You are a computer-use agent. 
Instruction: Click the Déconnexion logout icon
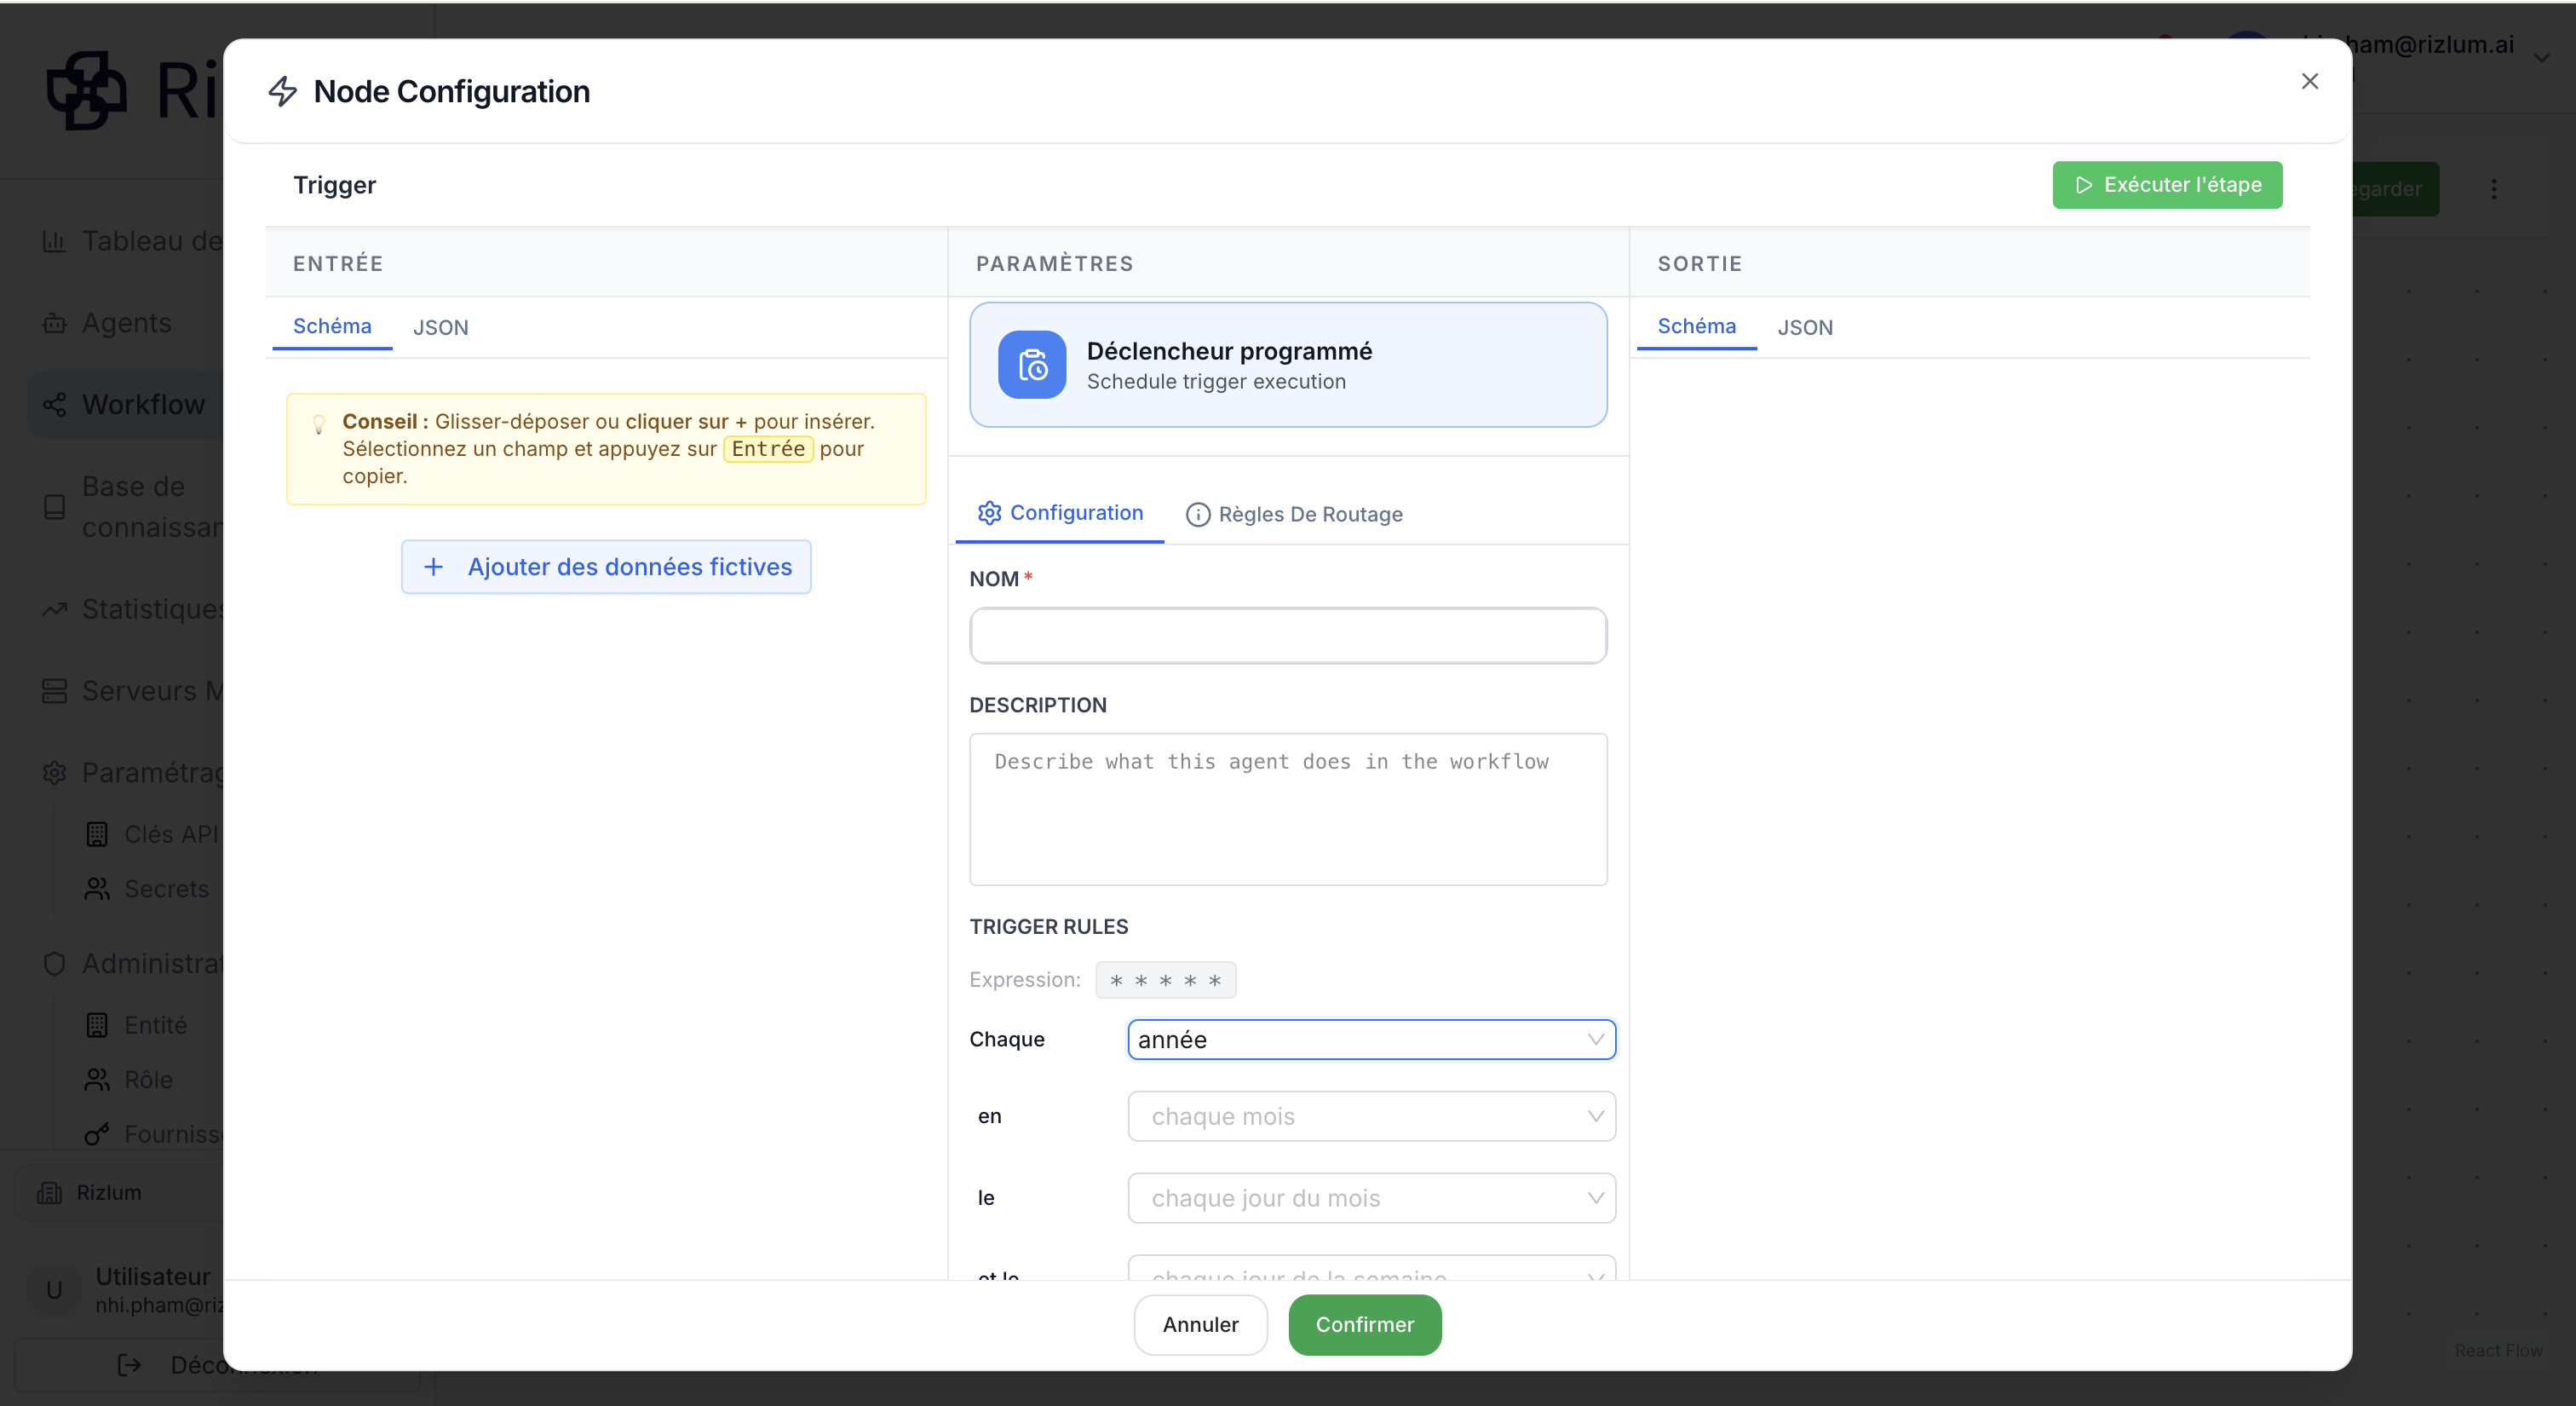click(x=129, y=1365)
